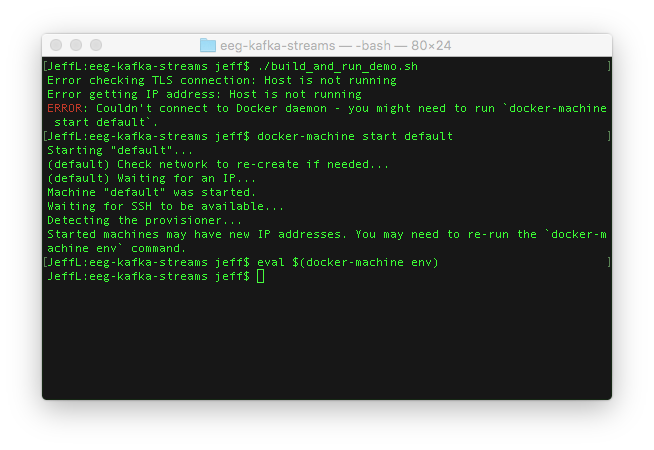Click the line '(default) Waiting for an IP...'
This screenshot has width=654, height=450.
[151, 178]
